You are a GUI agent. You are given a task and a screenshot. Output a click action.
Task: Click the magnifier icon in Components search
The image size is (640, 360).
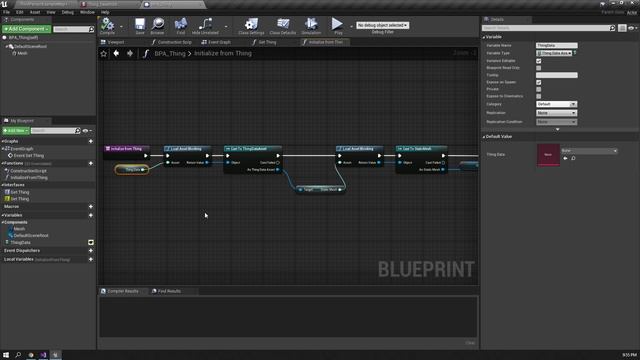(x=91, y=29)
